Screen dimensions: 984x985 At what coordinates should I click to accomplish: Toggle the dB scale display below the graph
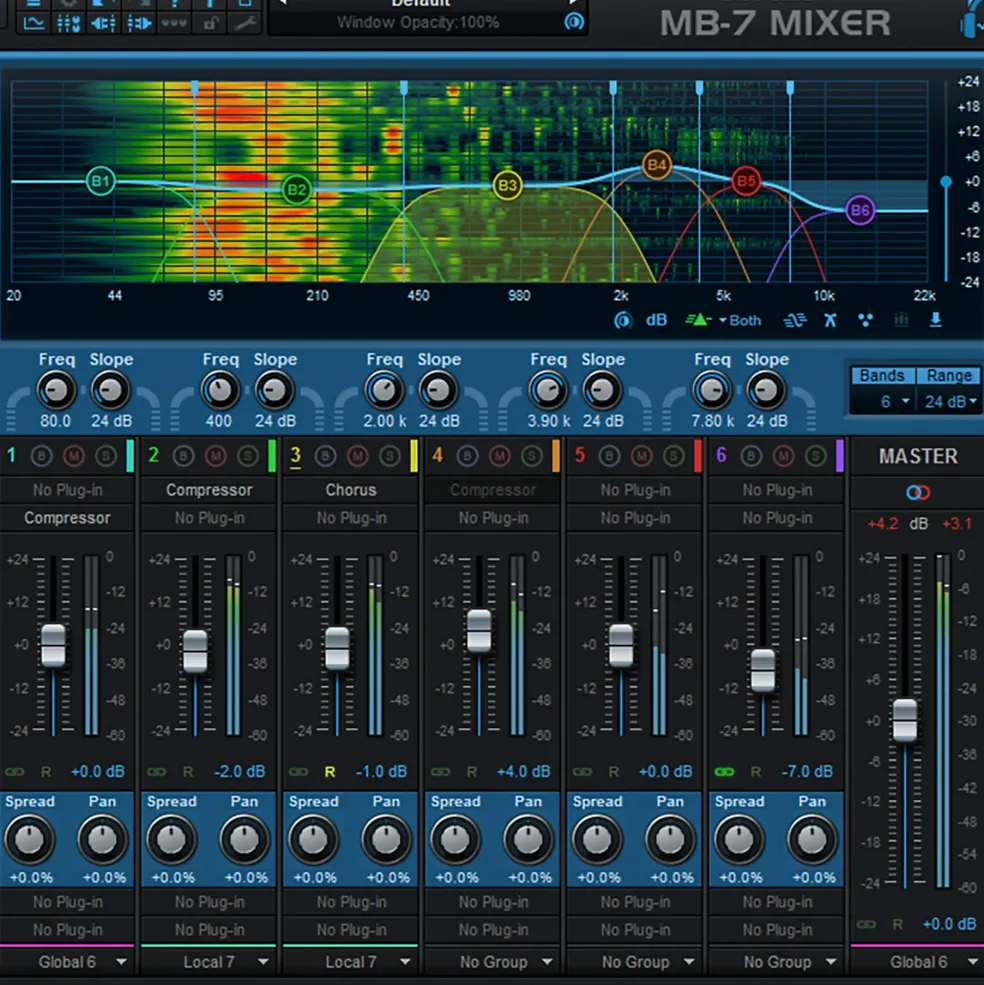(x=656, y=320)
